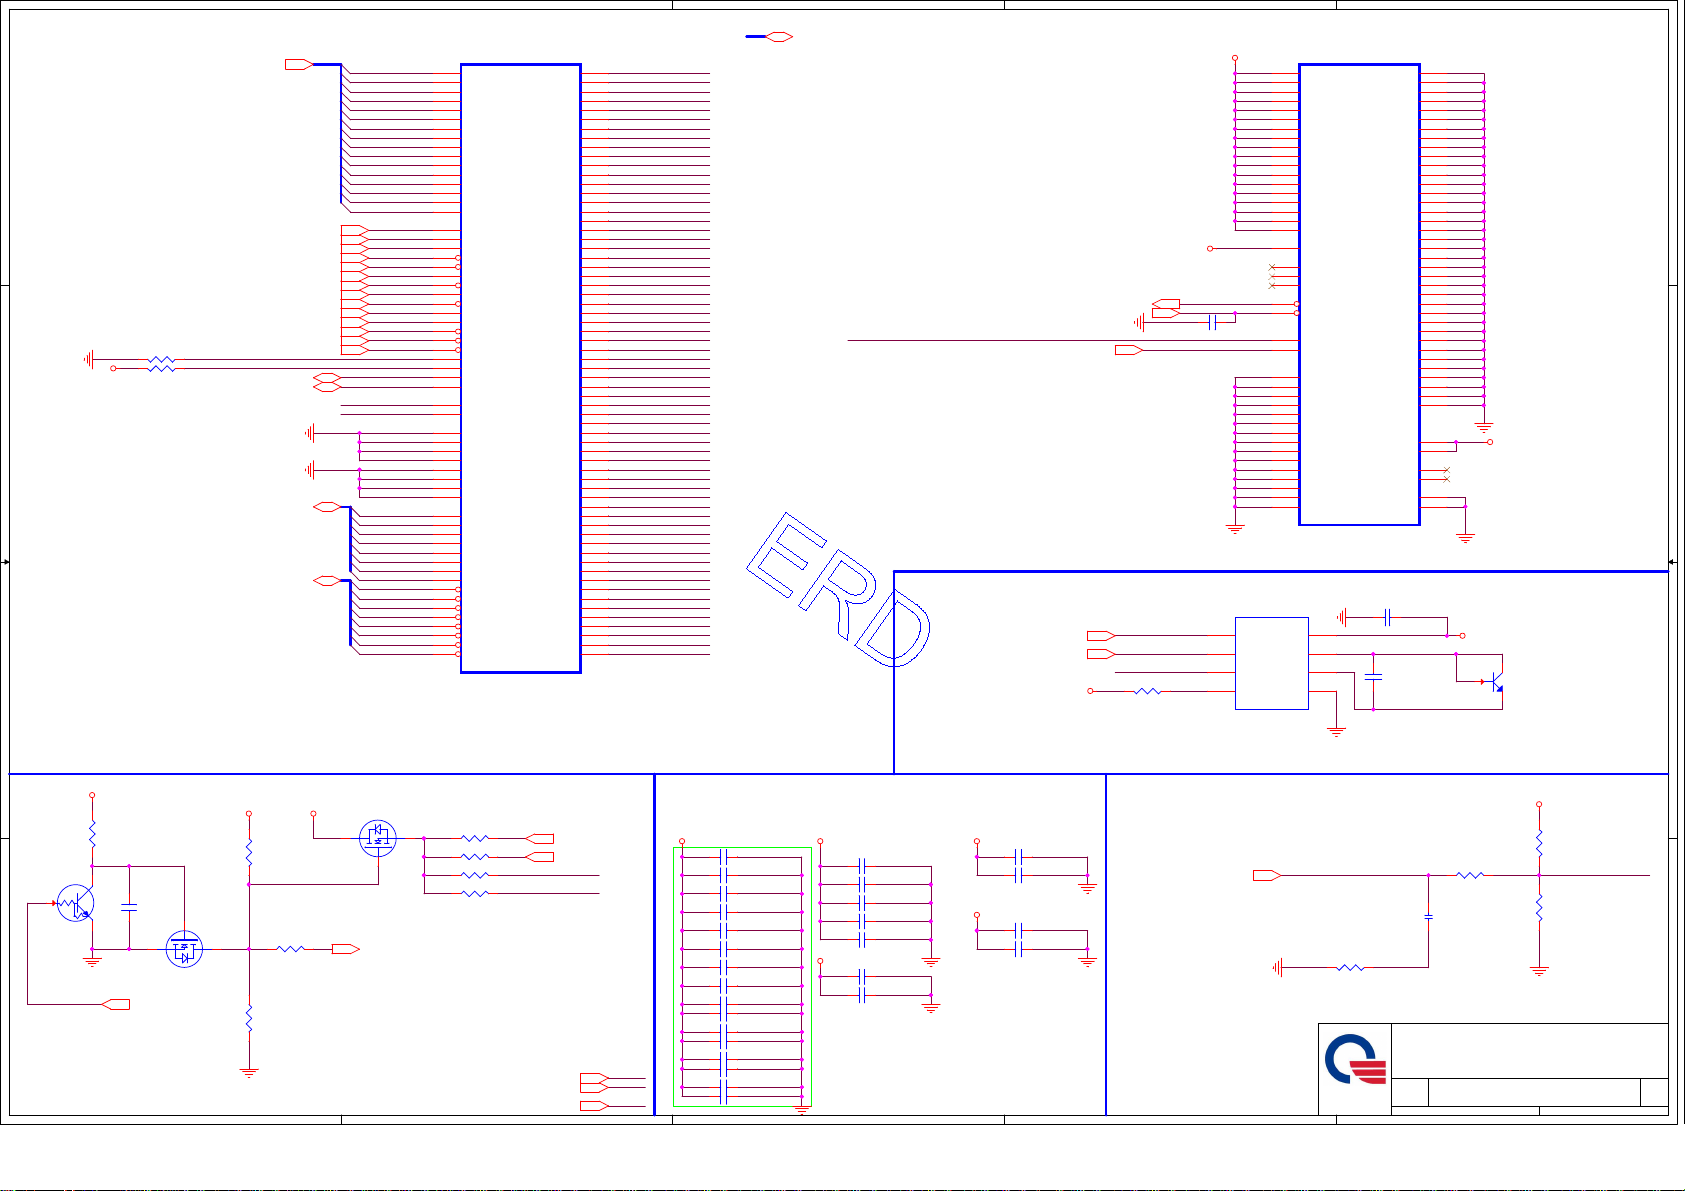Select the circled MOSFET wired to four parallel resistors
This screenshot has width=1685, height=1191.
point(378,837)
